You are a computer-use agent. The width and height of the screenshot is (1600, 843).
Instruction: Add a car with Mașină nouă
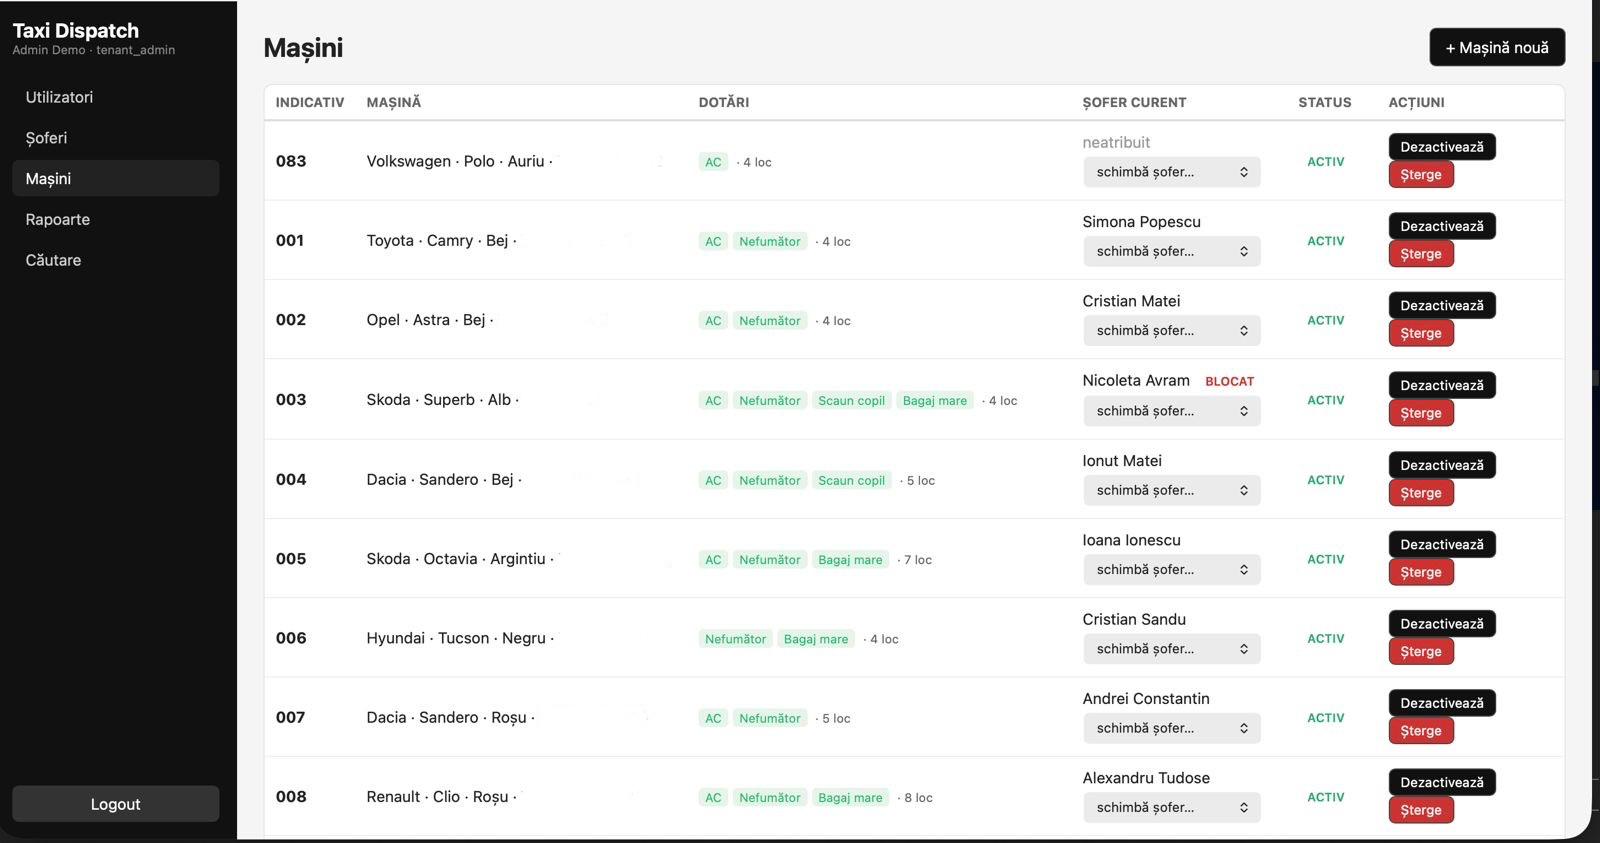[1496, 47]
